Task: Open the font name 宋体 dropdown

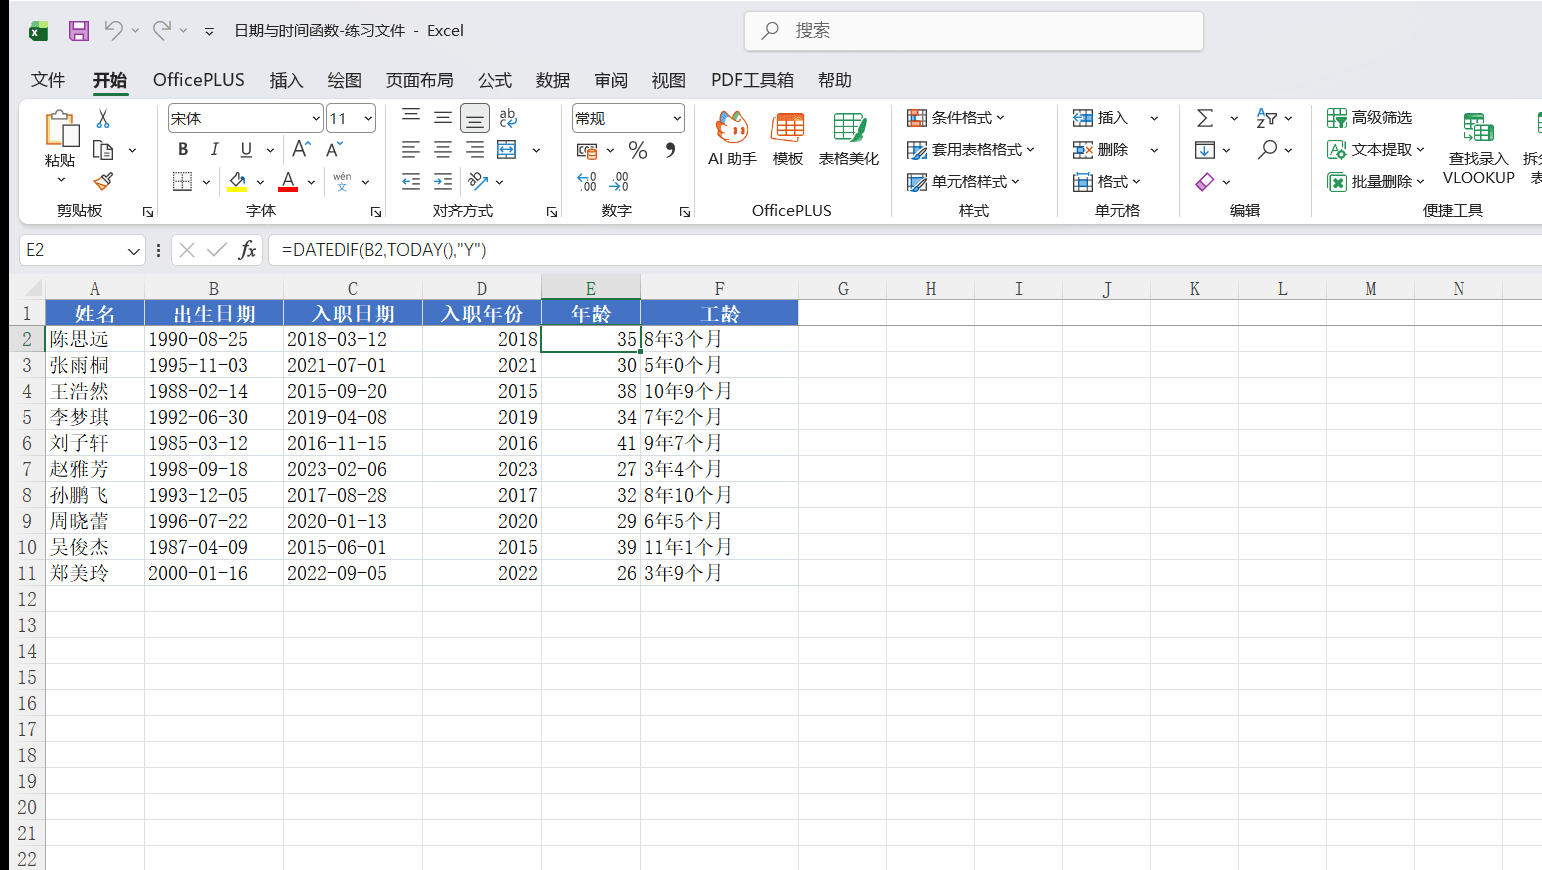Action: (x=316, y=118)
